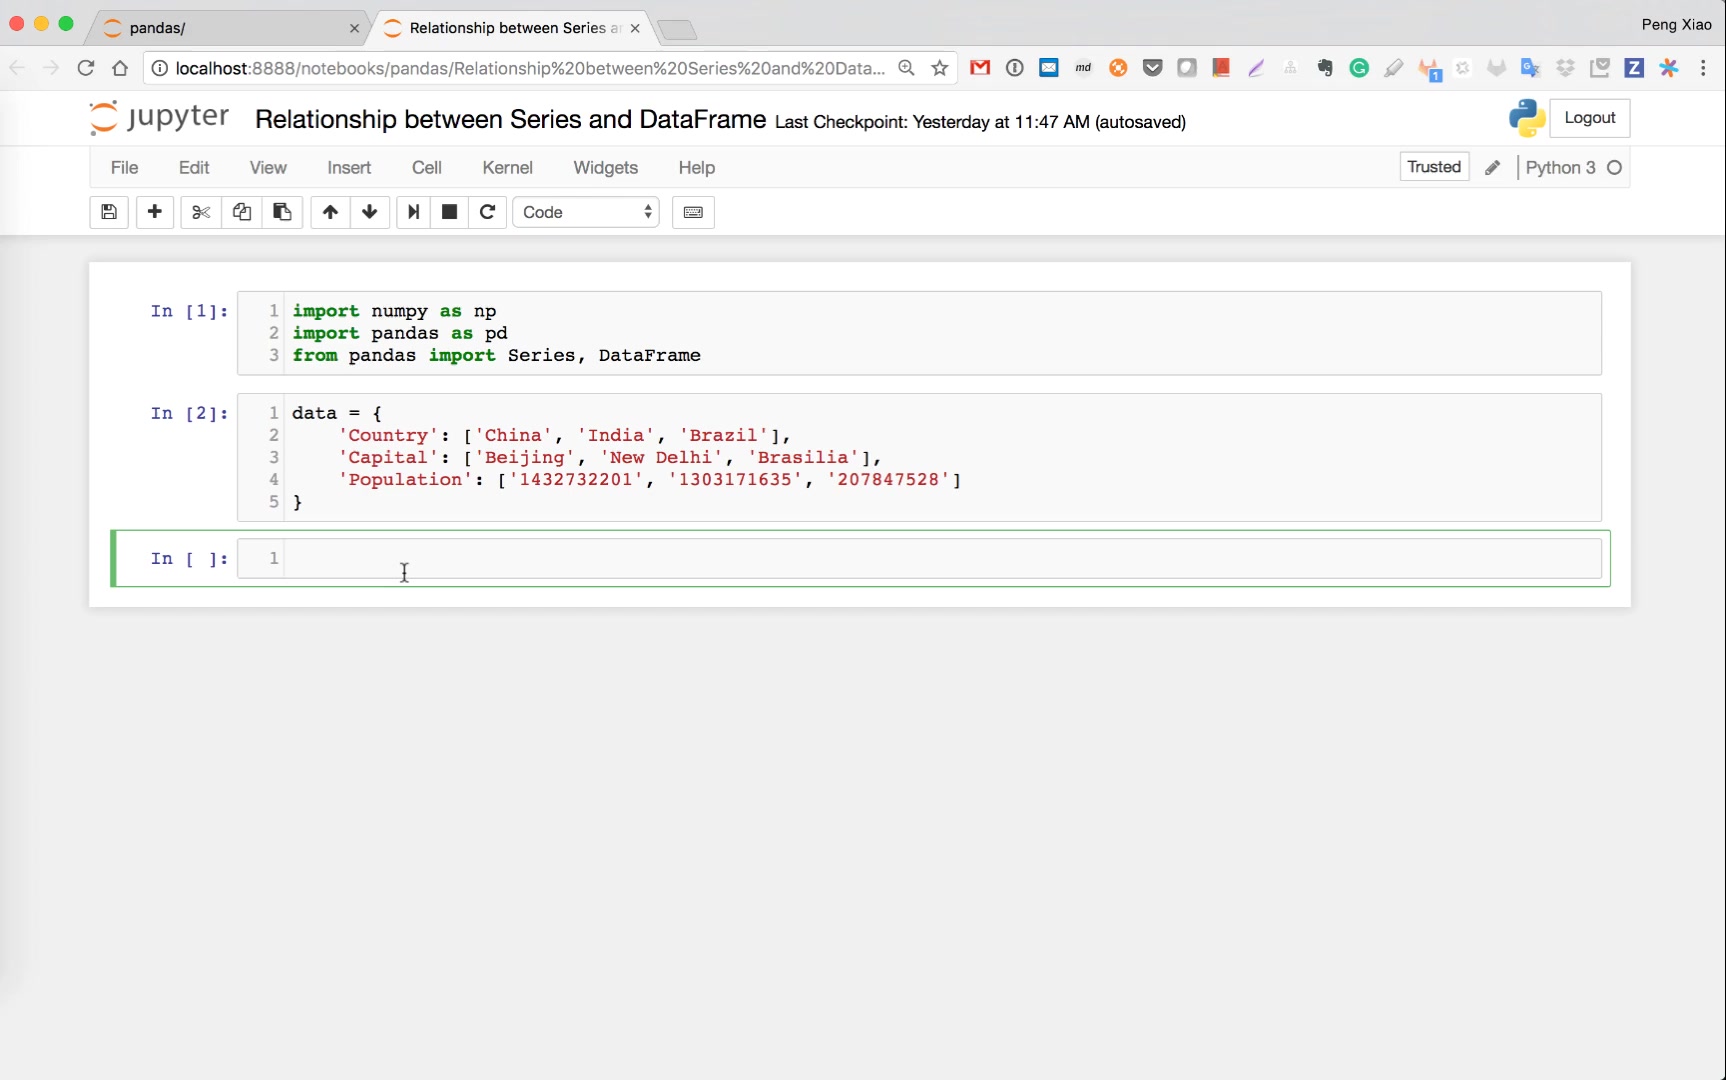Image resolution: width=1726 pixels, height=1080 pixels.
Task: Switch to the pandas/ browser tab
Action: pyautogui.click(x=225, y=28)
